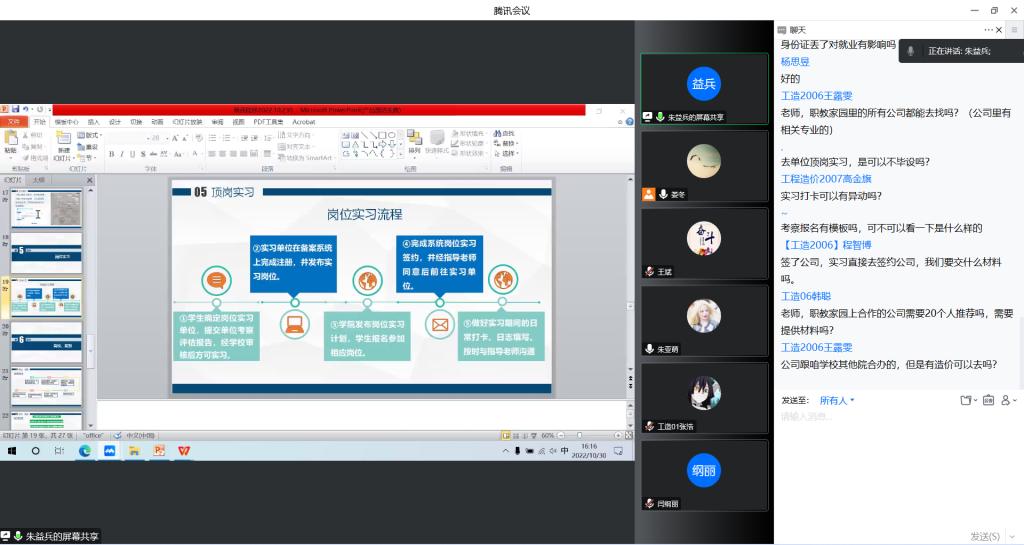Open the 所有人 recipient dropdown in chat
This screenshot has width=1024, height=545.
tap(836, 400)
